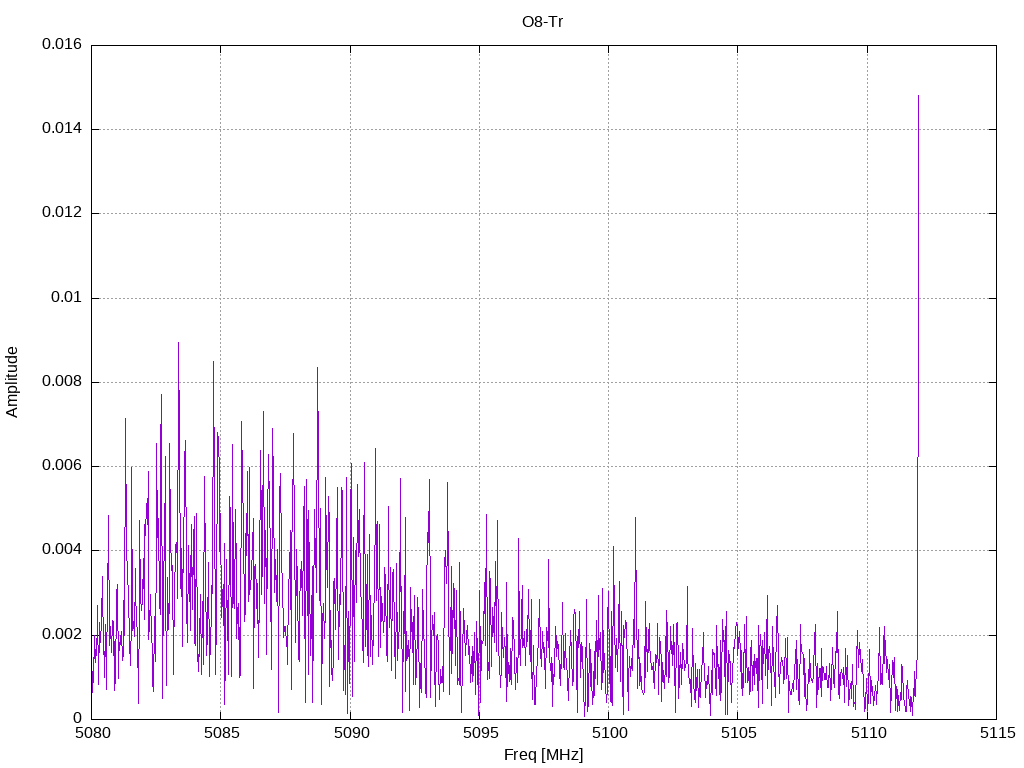Select the 0.008 y-axis tick label
Screen dimensions: 1024x768
[x=61, y=382]
